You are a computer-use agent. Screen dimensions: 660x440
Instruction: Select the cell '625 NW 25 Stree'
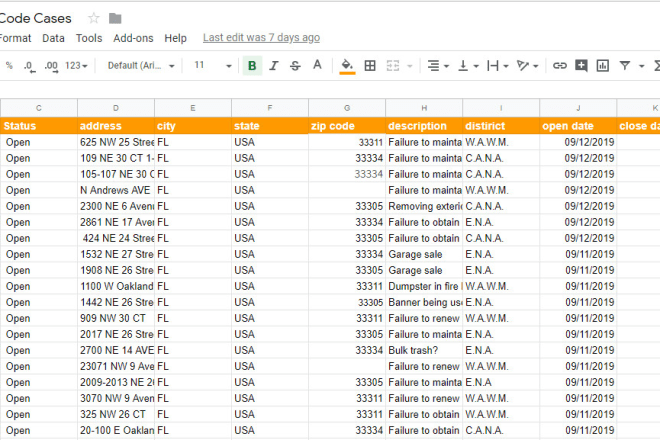pyautogui.click(x=116, y=142)
